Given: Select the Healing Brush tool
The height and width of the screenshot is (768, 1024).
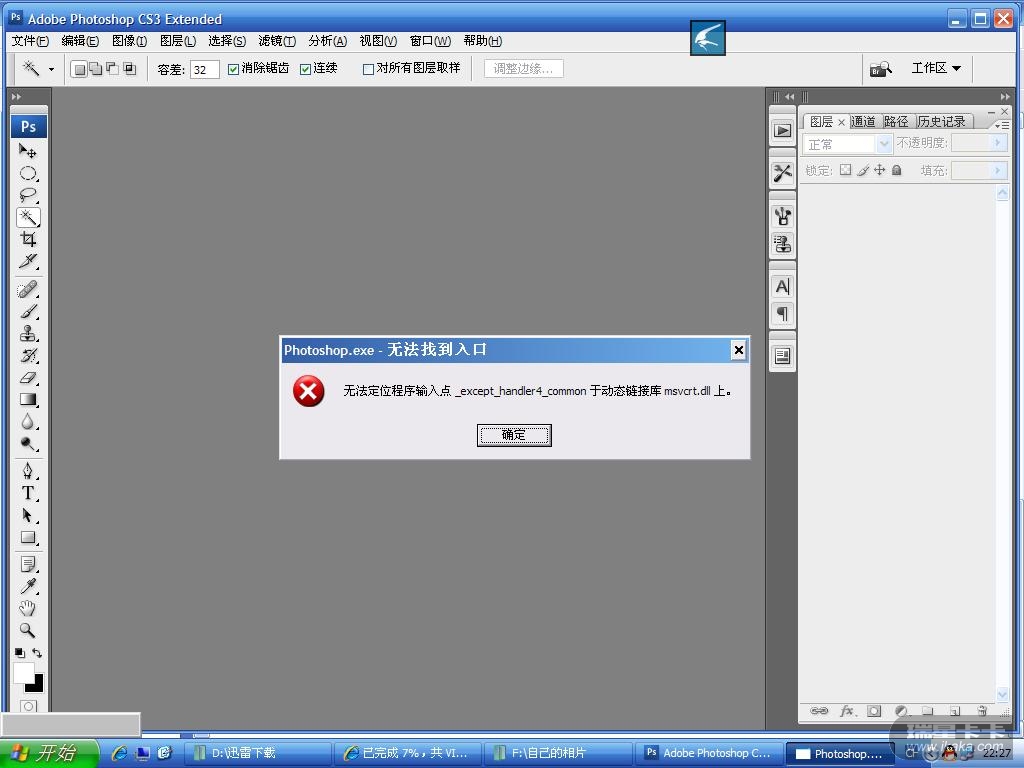Looking at the screenshot, I should 27,289.
